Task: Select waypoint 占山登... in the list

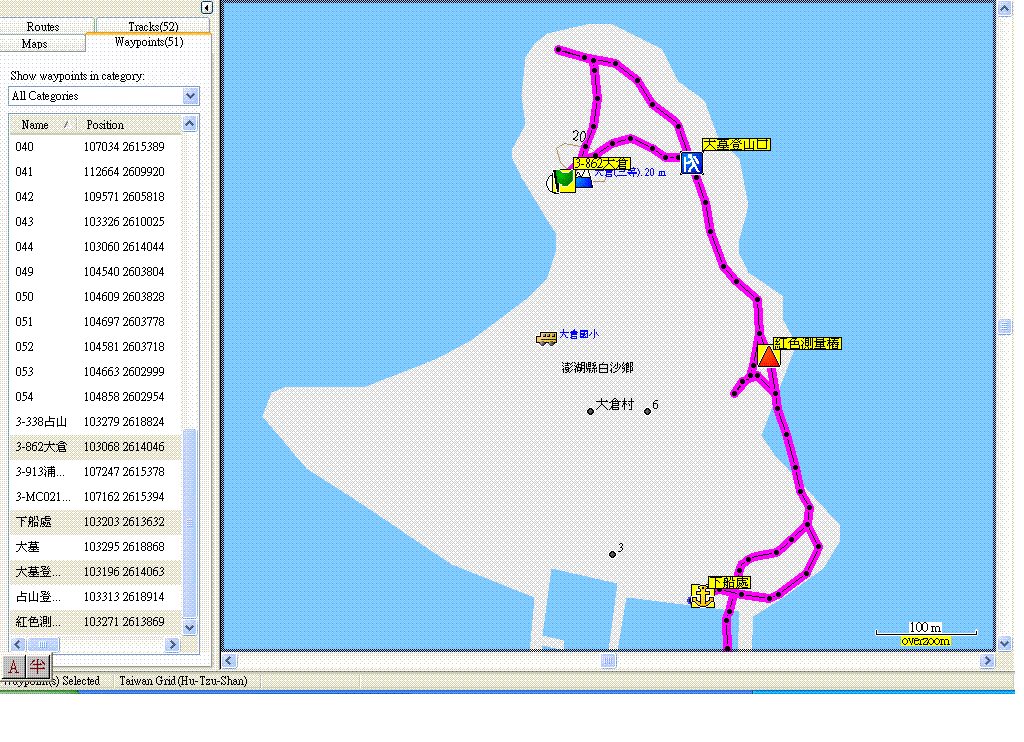Action: click(95, 597)
